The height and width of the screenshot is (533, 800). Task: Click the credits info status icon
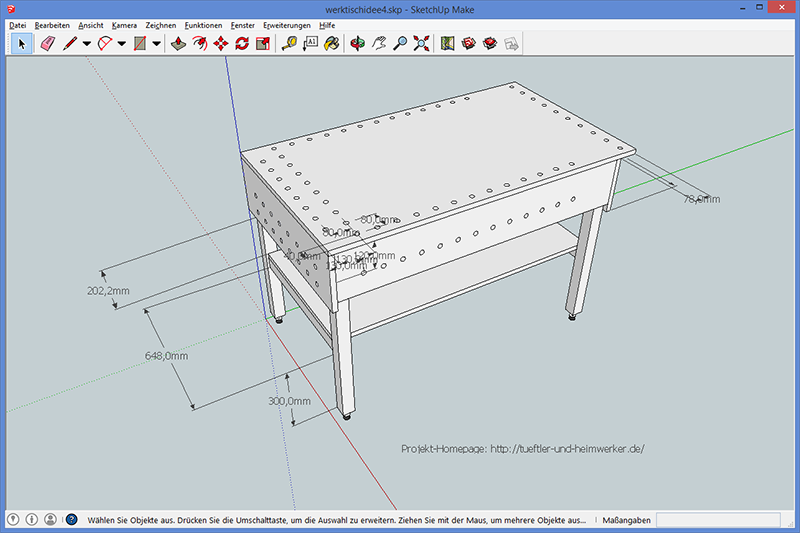coord(32,519)
